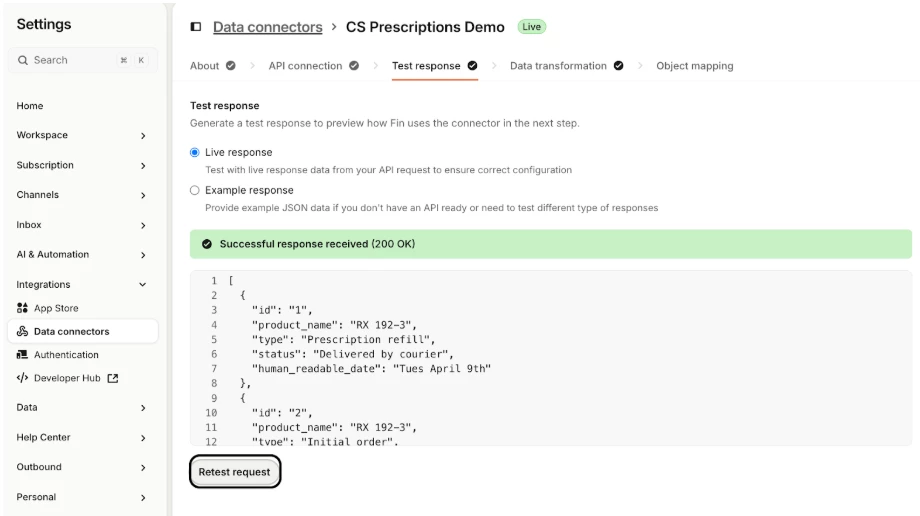Open the Data connectors breadcrumb link

pyautogui.click(x=267, y=27)
